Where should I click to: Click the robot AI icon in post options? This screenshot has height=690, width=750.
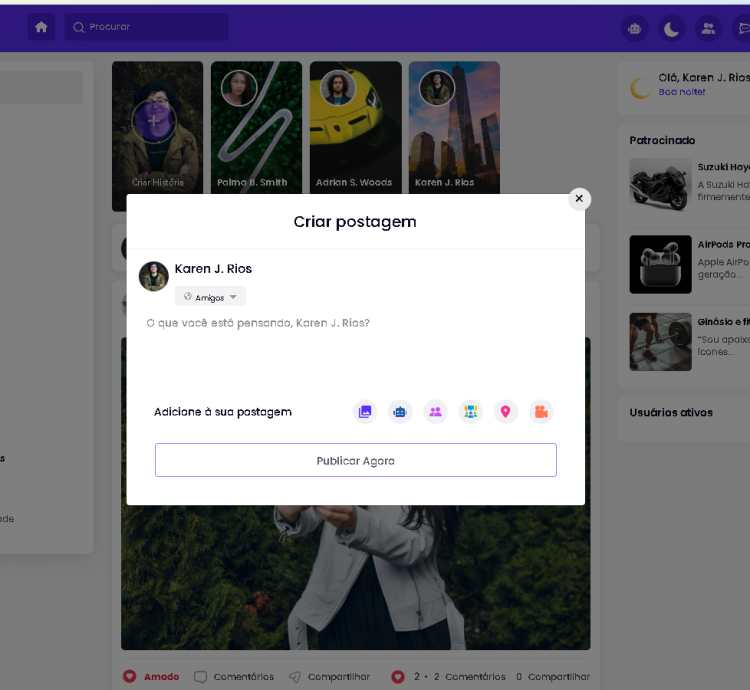pyautogui.click(x=400, y=411)
